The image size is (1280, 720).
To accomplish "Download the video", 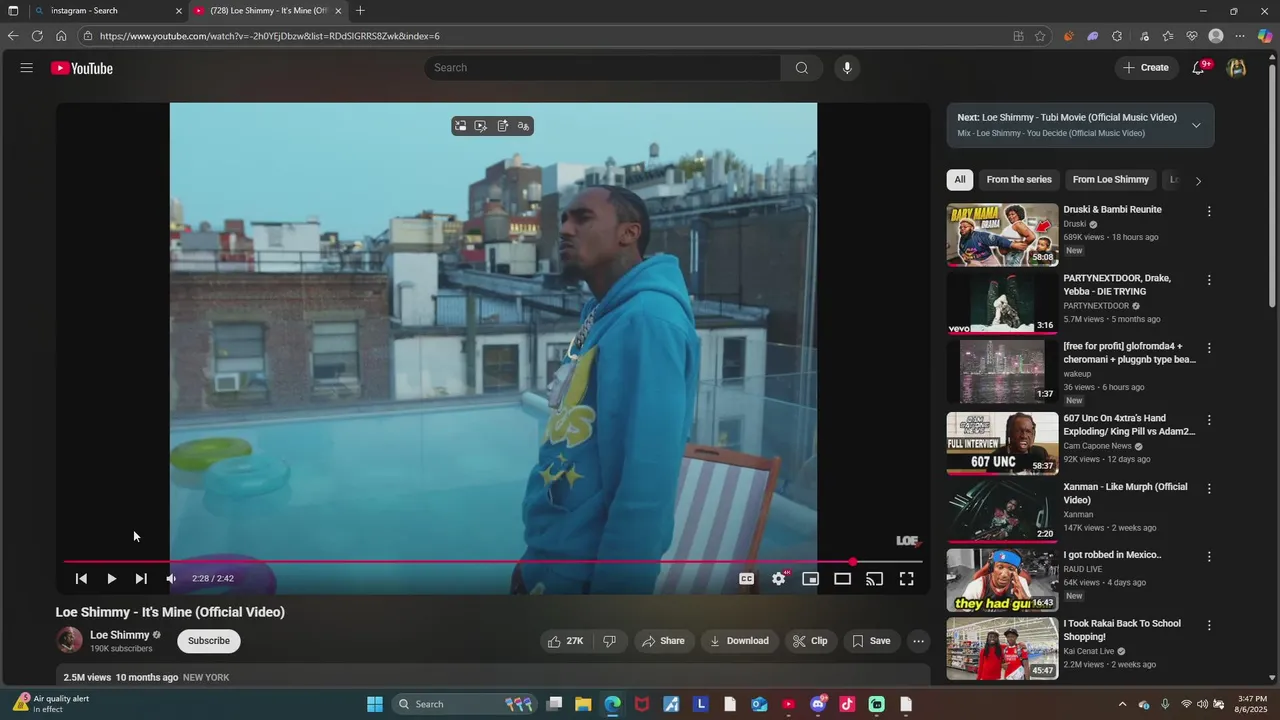I will point(739,641).
